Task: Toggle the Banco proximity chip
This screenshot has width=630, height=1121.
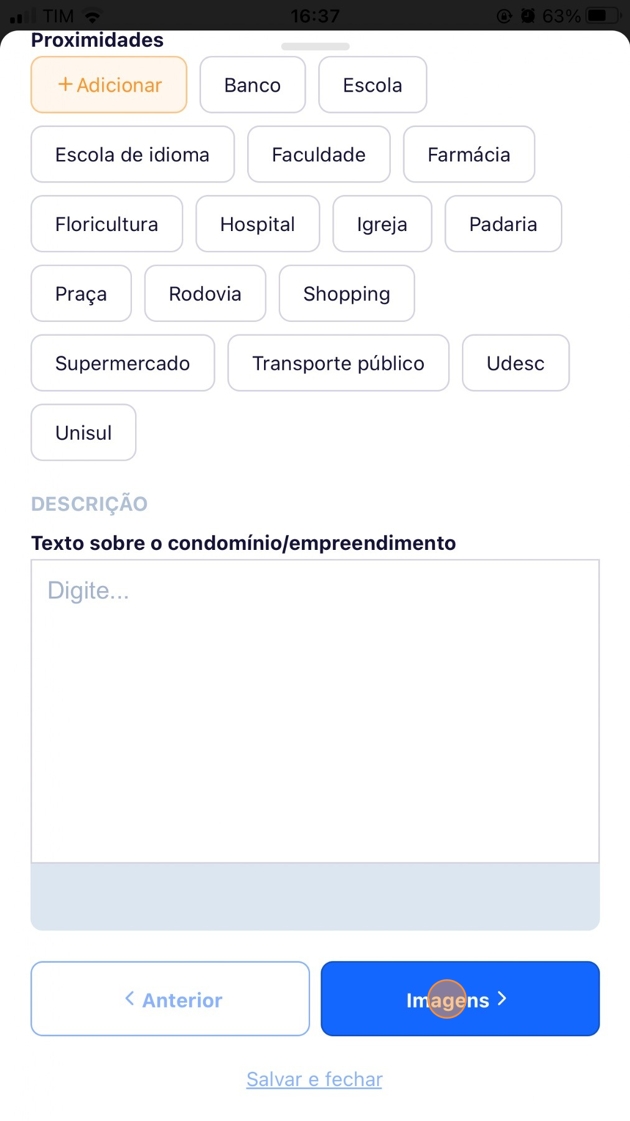Action: tap(252, 85)
